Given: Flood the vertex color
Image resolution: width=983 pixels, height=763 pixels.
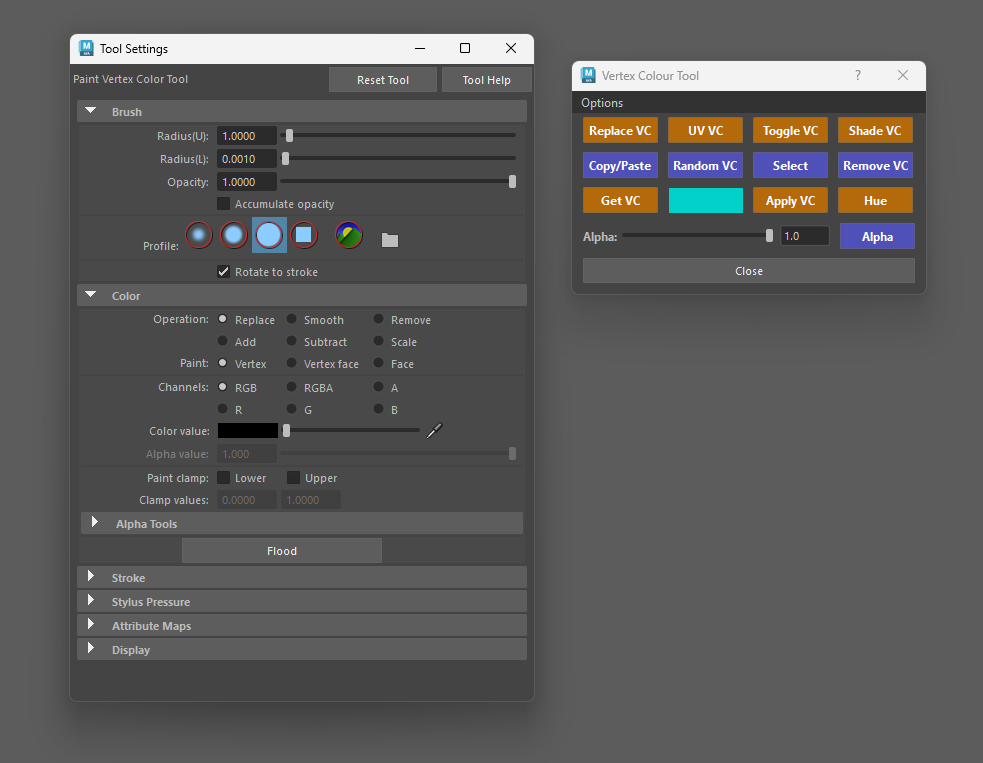Looking at the screenshot, I should pos(282,550).
